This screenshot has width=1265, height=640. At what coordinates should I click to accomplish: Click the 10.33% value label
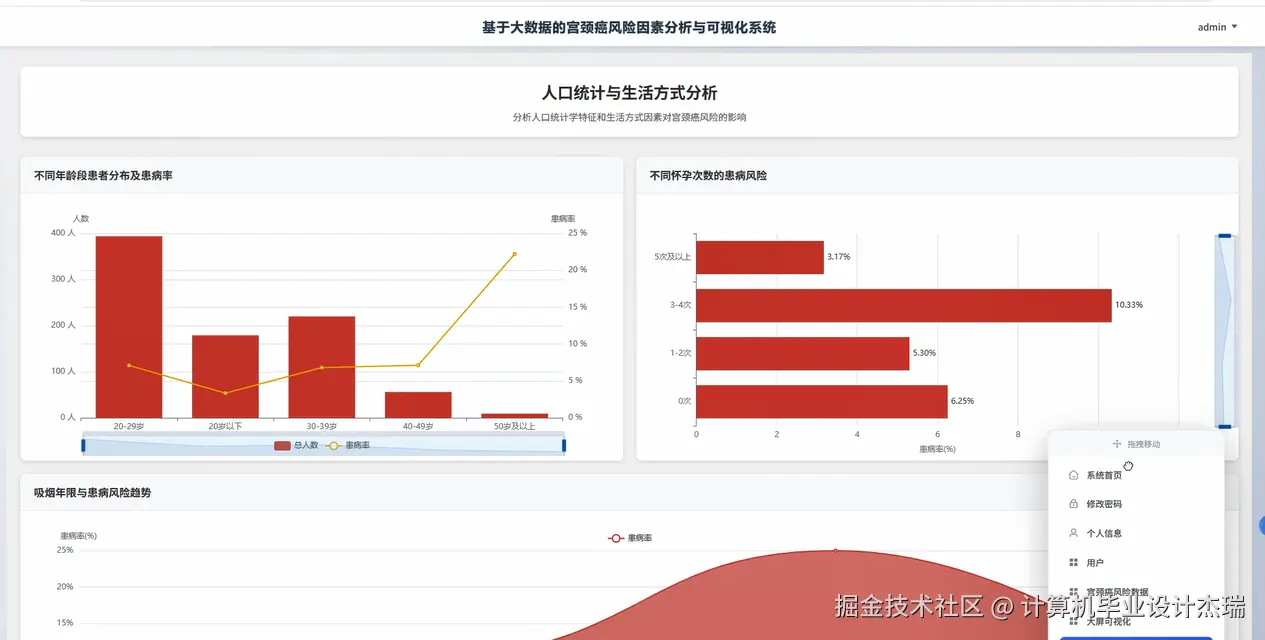[1129, 305]
